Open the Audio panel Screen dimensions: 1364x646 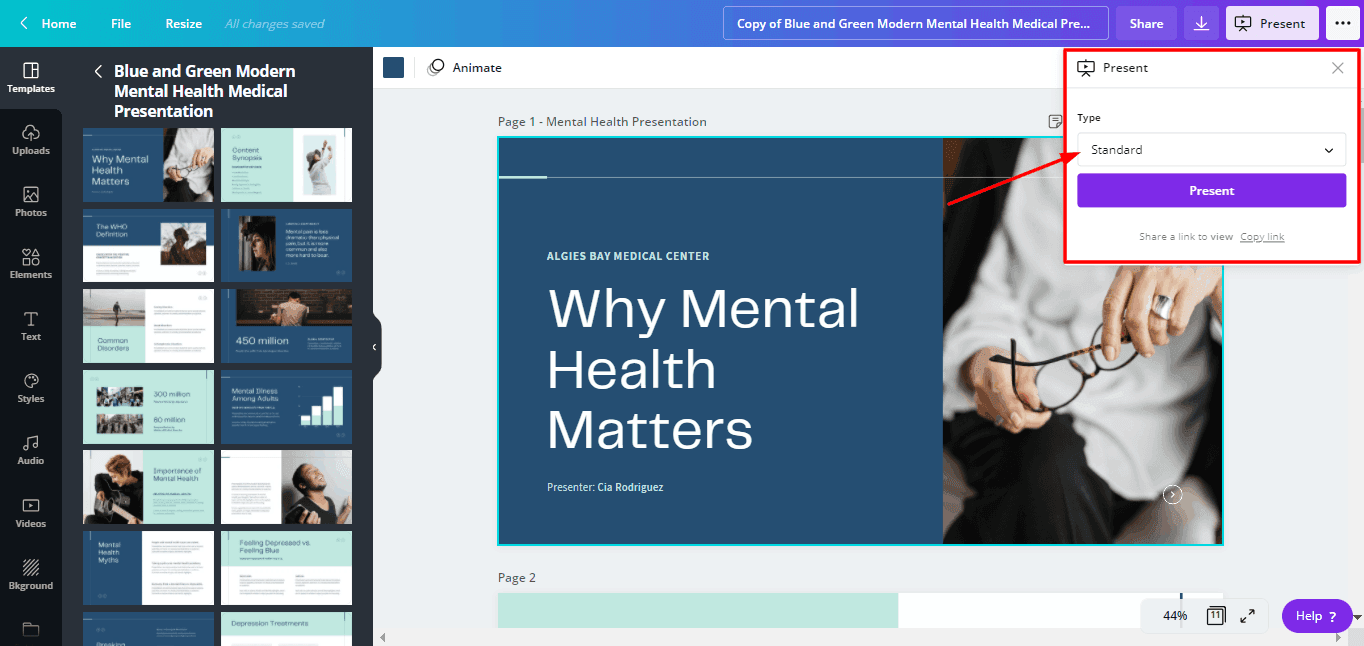pyautogui.click(x=31, y=450)
